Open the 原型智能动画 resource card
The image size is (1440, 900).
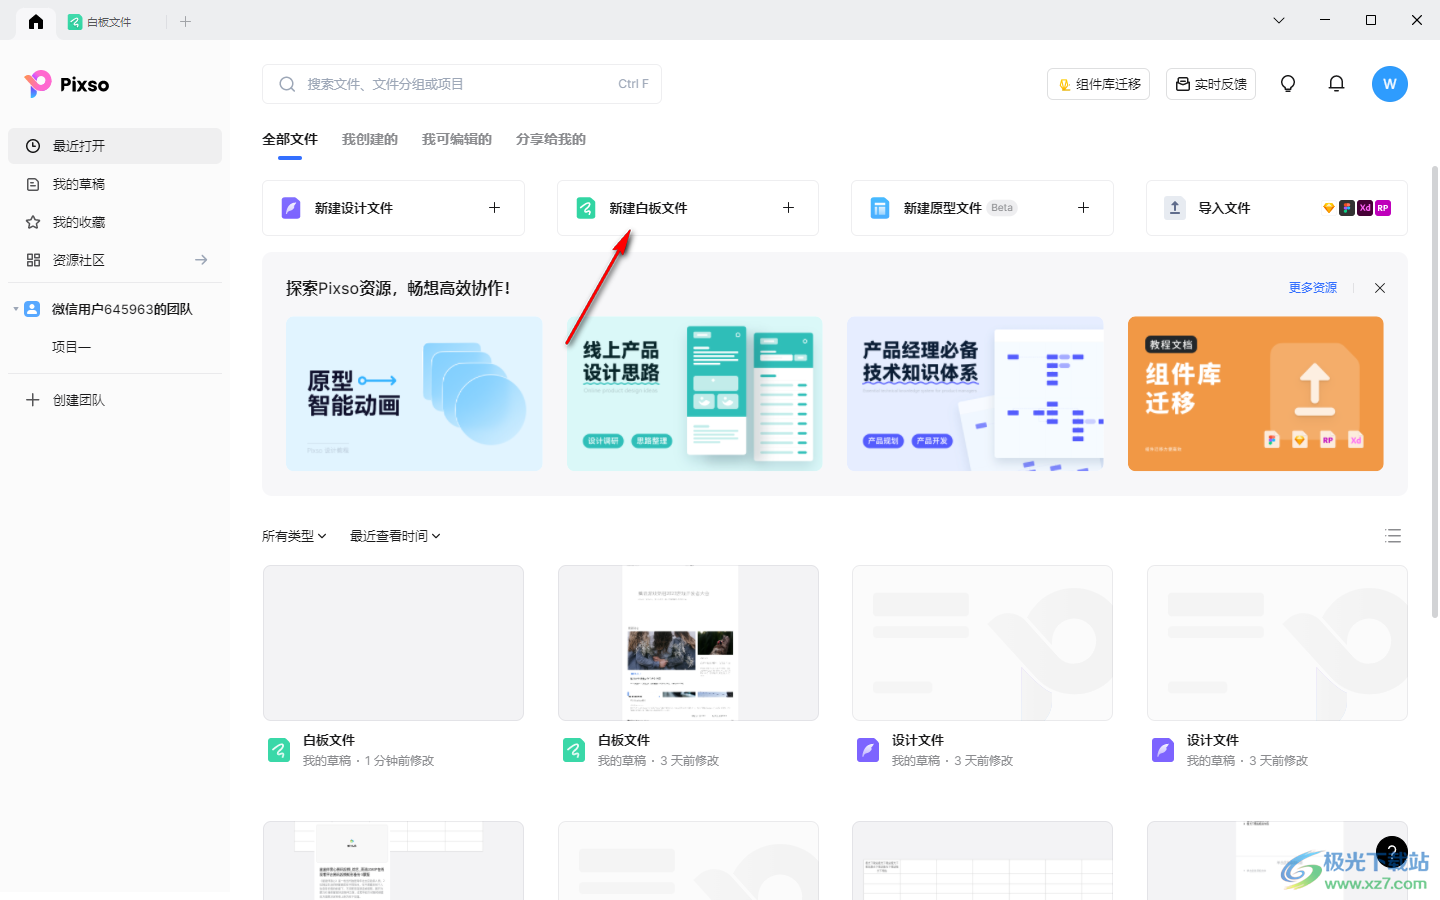pos(414,394)
